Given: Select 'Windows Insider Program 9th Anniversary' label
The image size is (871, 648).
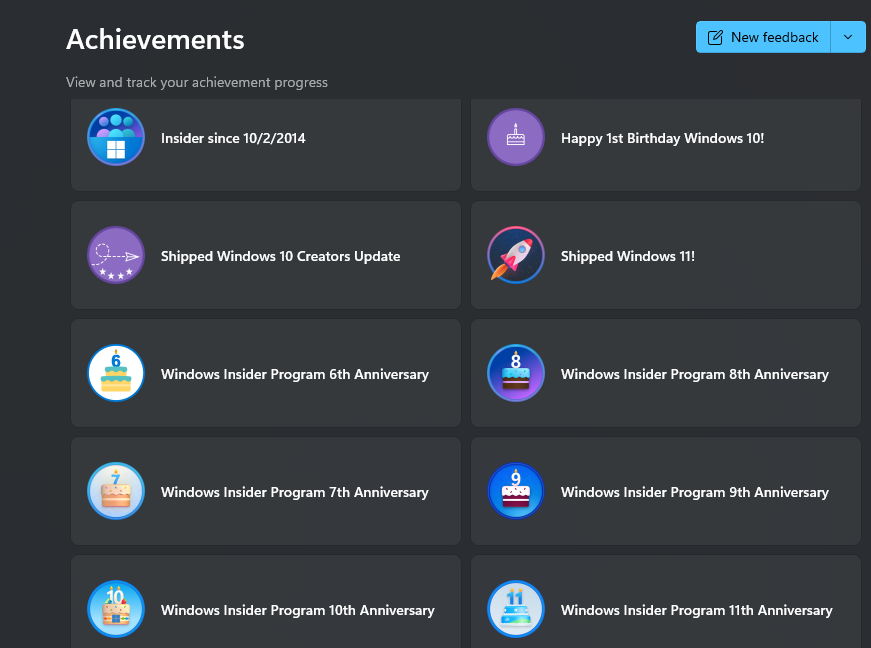Looking at the screenshot, I should 695,493.
